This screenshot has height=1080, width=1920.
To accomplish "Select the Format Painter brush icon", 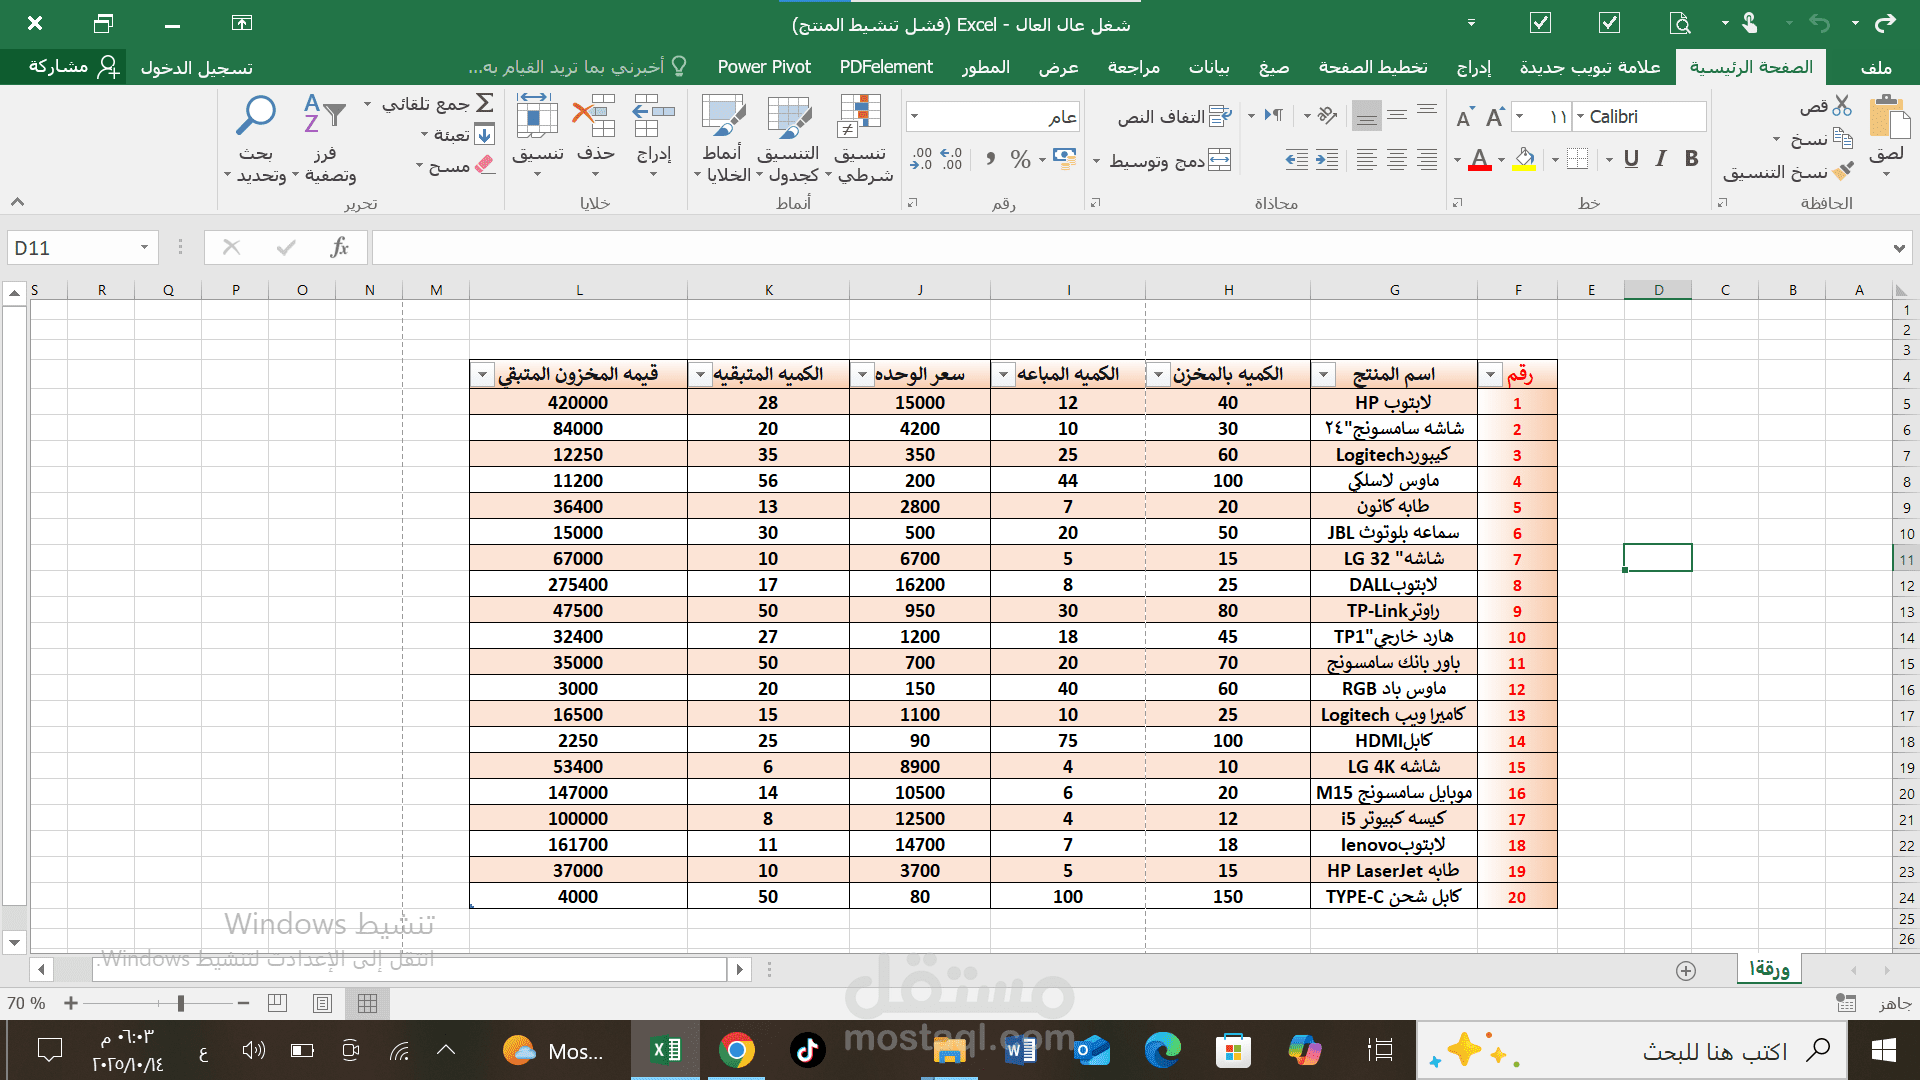I will tap(1843, 172).
